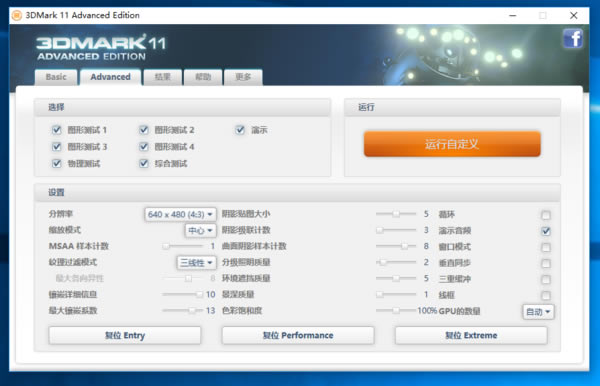Click the 复位 Entry button
Image resolution: width=600 pixels, height=386 pixels.
point(125,336)
